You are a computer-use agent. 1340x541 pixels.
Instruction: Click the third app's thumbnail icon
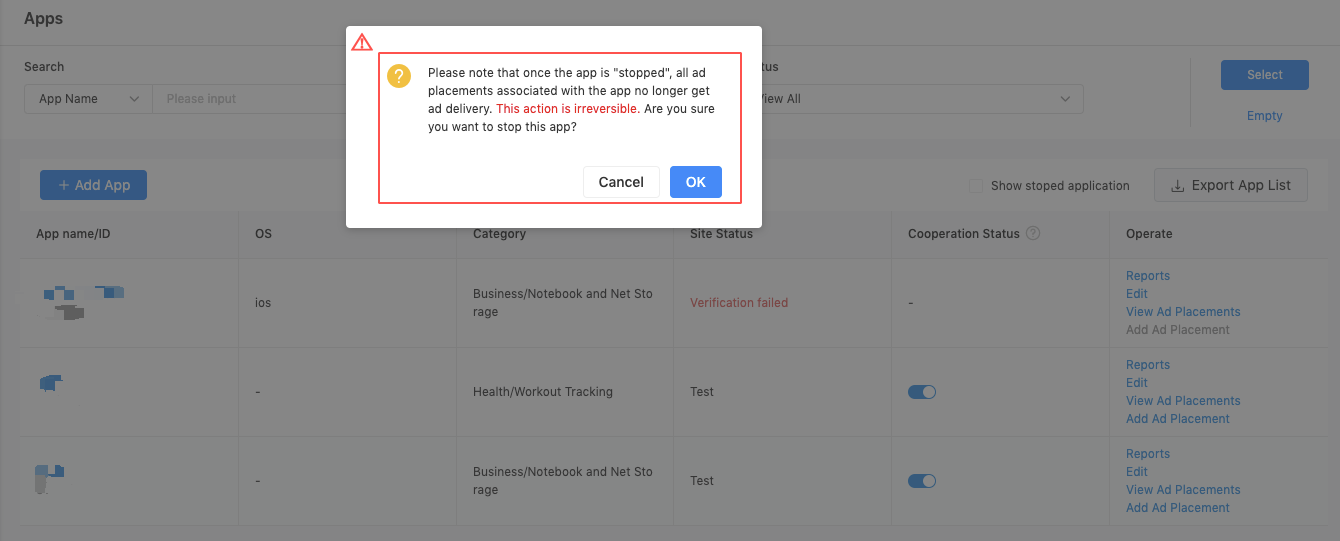pos(49,478)
